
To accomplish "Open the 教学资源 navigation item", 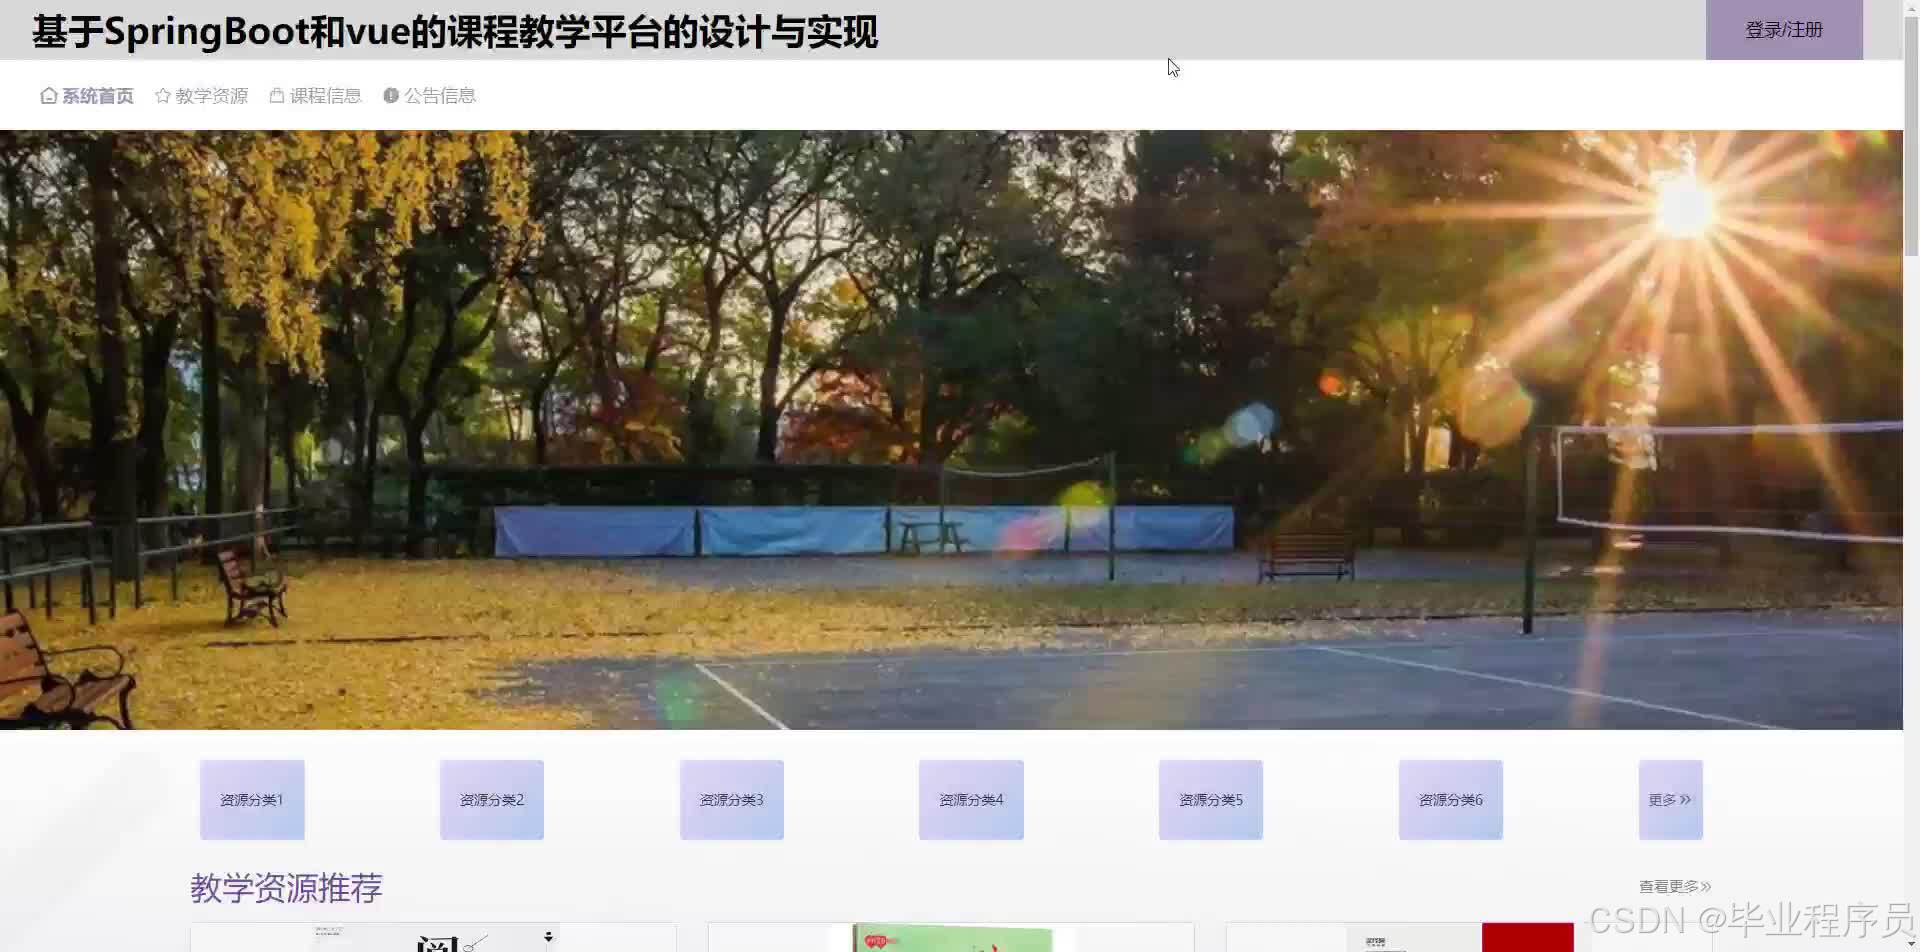I will 214,95.
